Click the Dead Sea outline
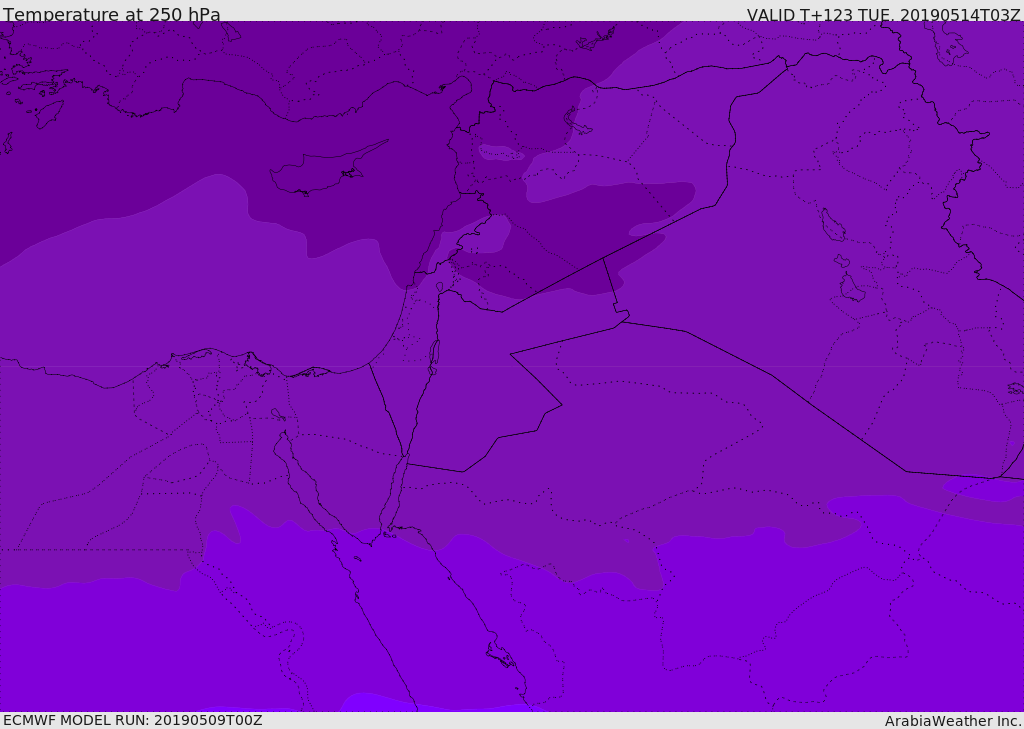Screen dimensions: 1024x729 pos(434,354)
